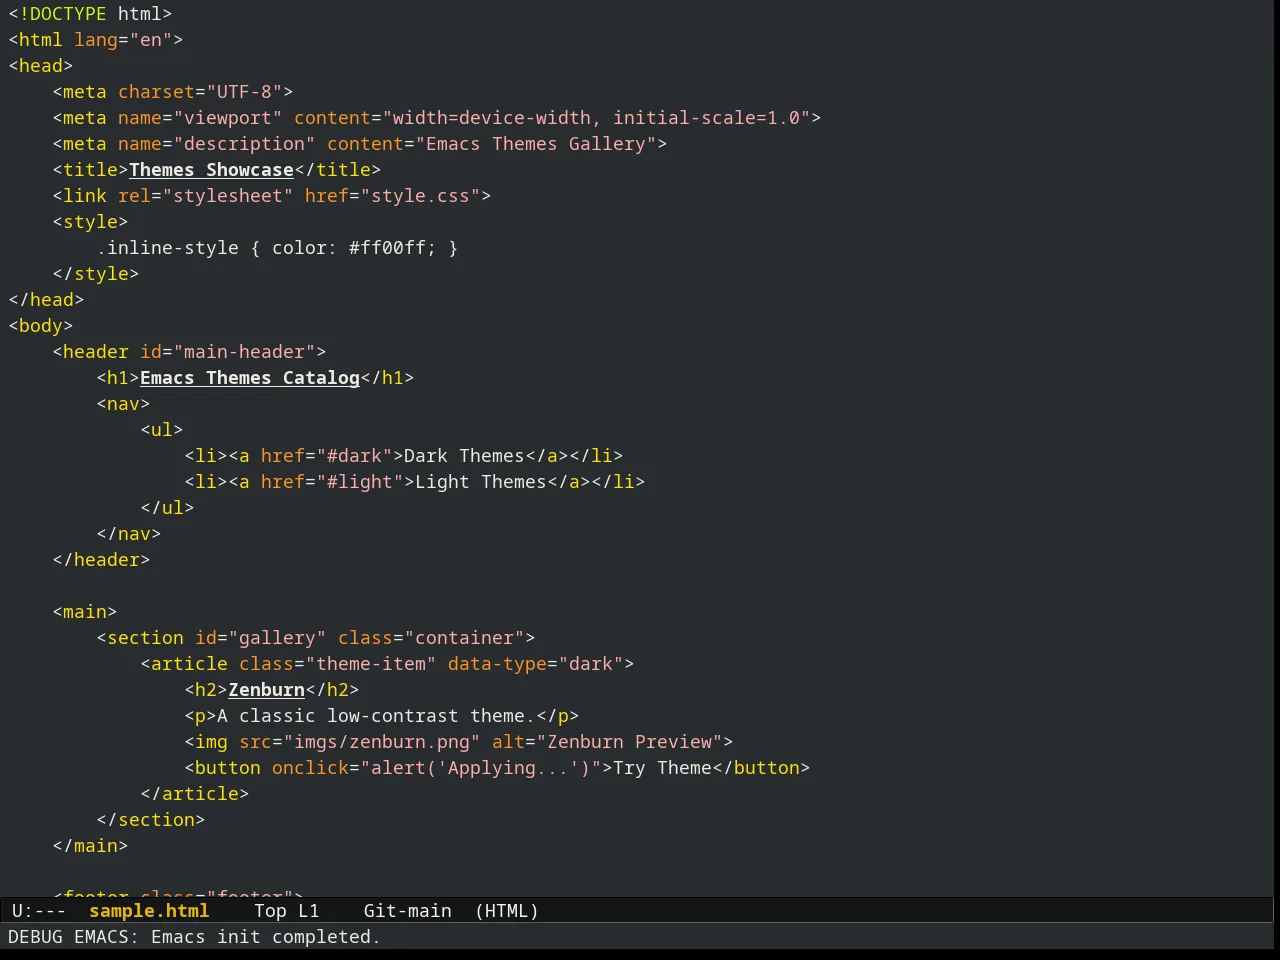
Task: Click the opening <style> tag
Action: click(90, 222)
